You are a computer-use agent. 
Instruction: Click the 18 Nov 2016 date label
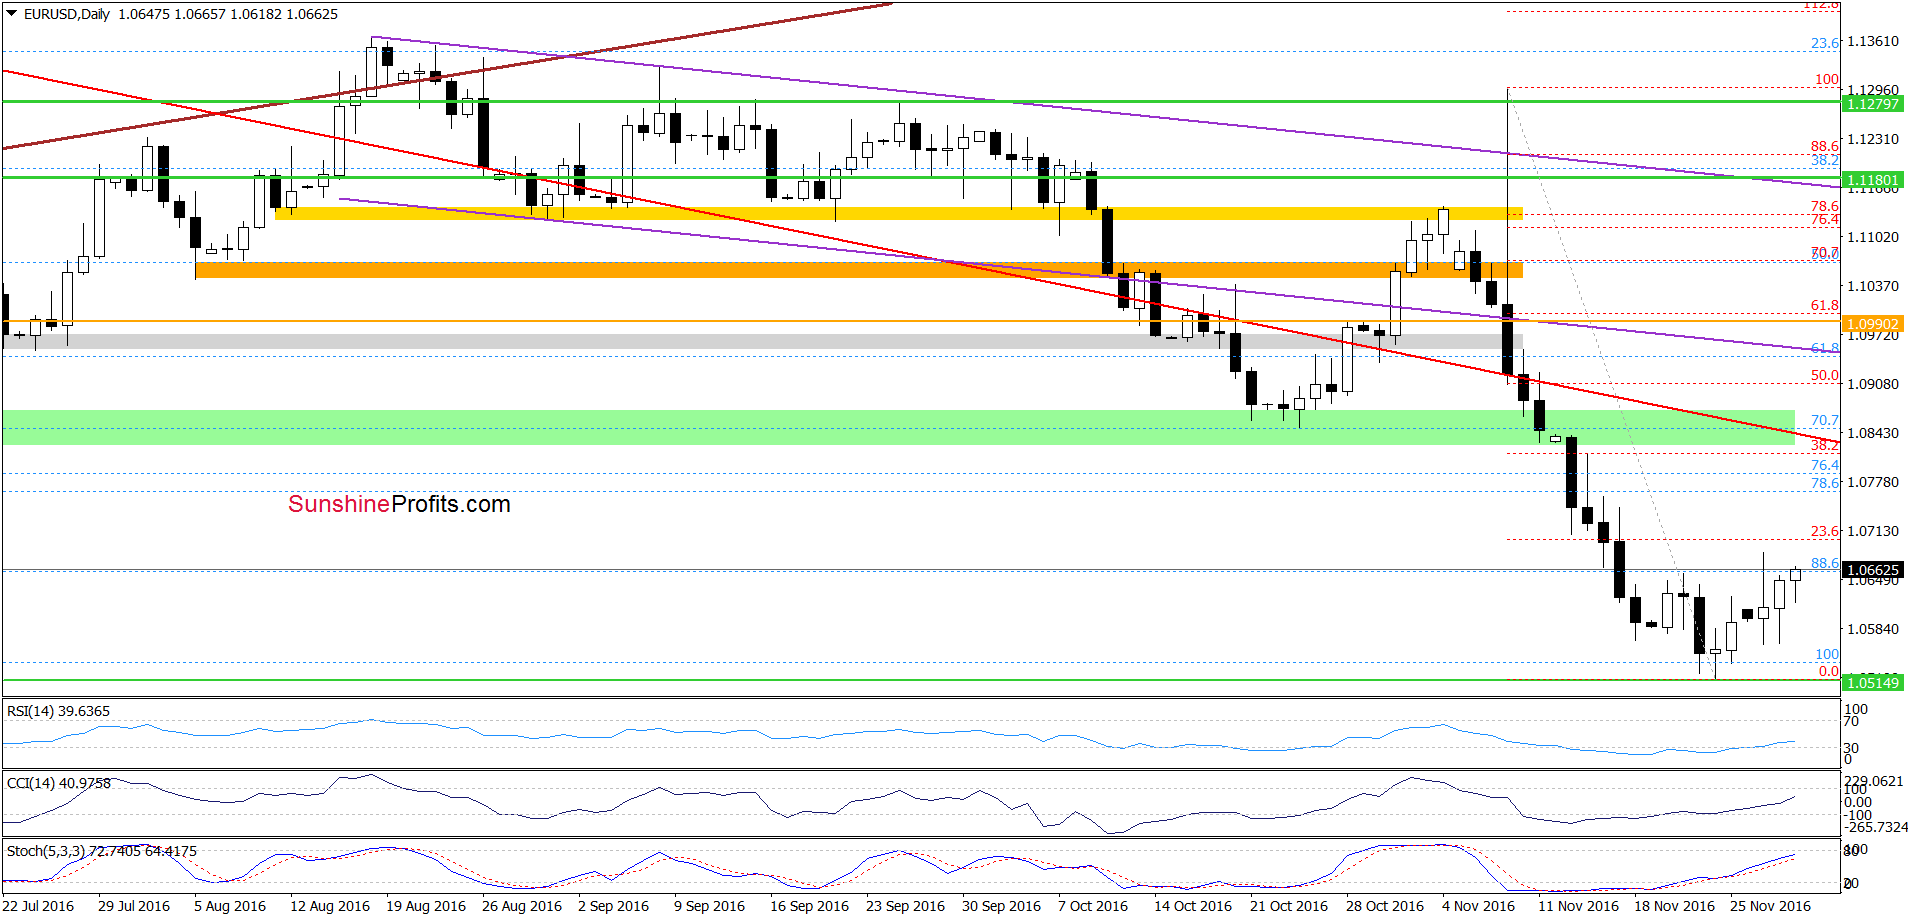click(x=1674, y=906)
